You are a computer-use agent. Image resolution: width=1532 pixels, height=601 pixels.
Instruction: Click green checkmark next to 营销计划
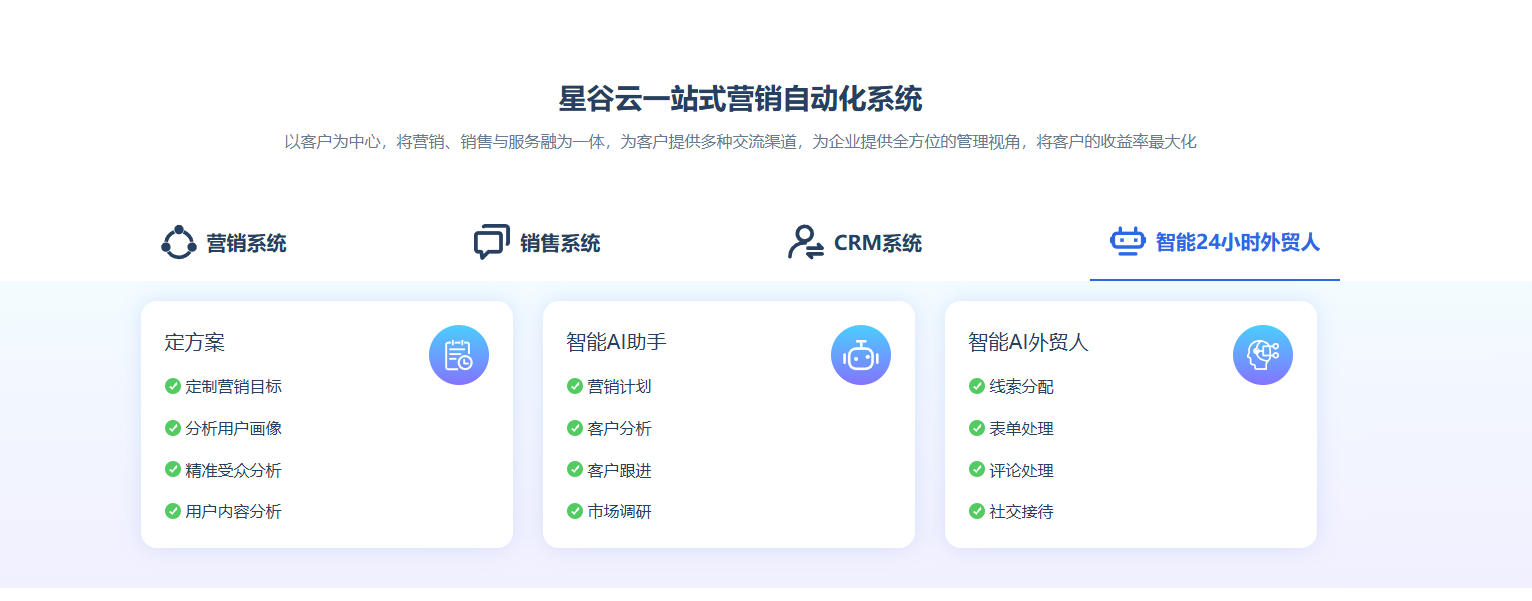pyautogui.click(x=575, y=386)
